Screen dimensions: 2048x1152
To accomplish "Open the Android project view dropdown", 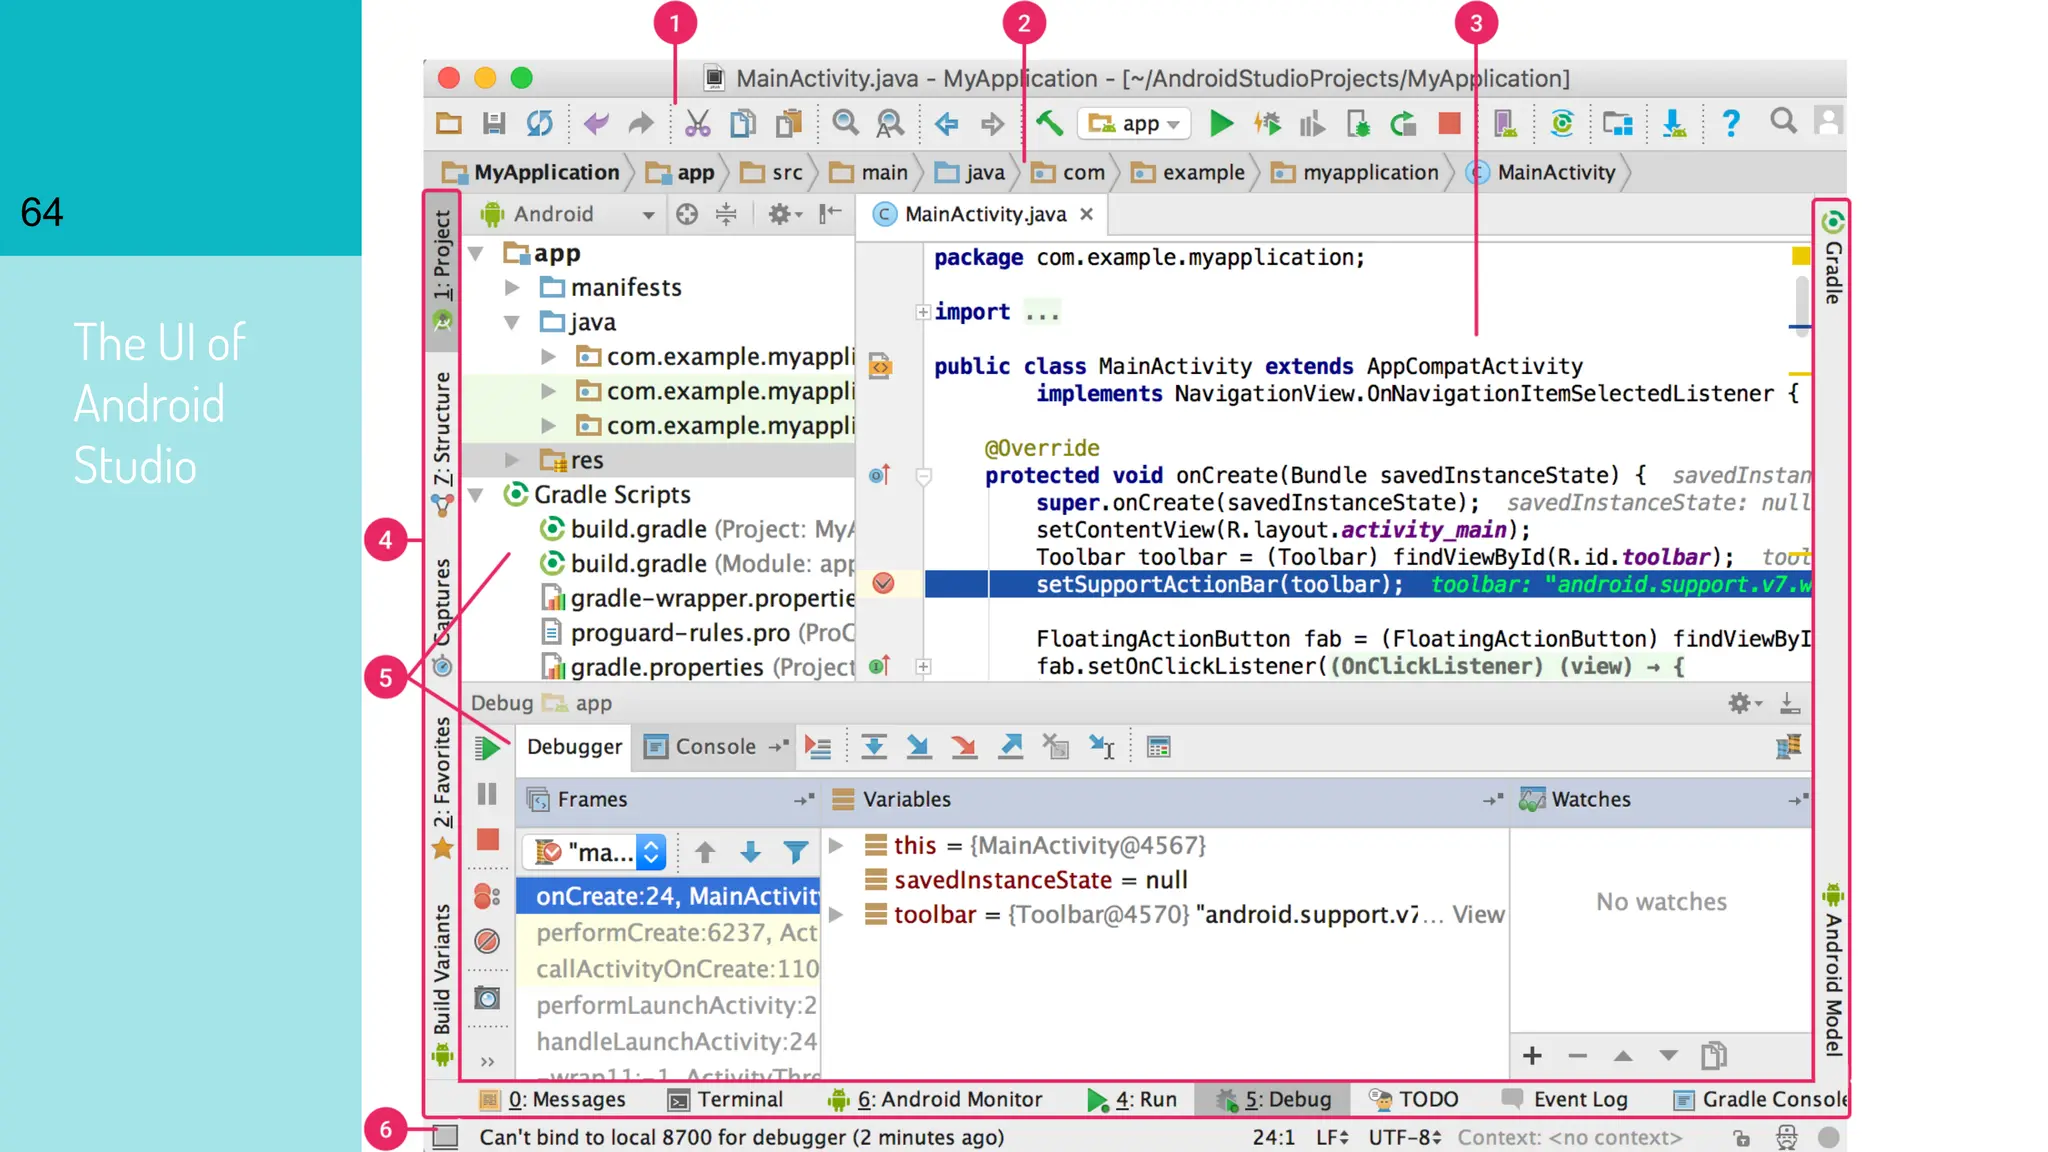I will pyautogui.click(x=567, y=214).
